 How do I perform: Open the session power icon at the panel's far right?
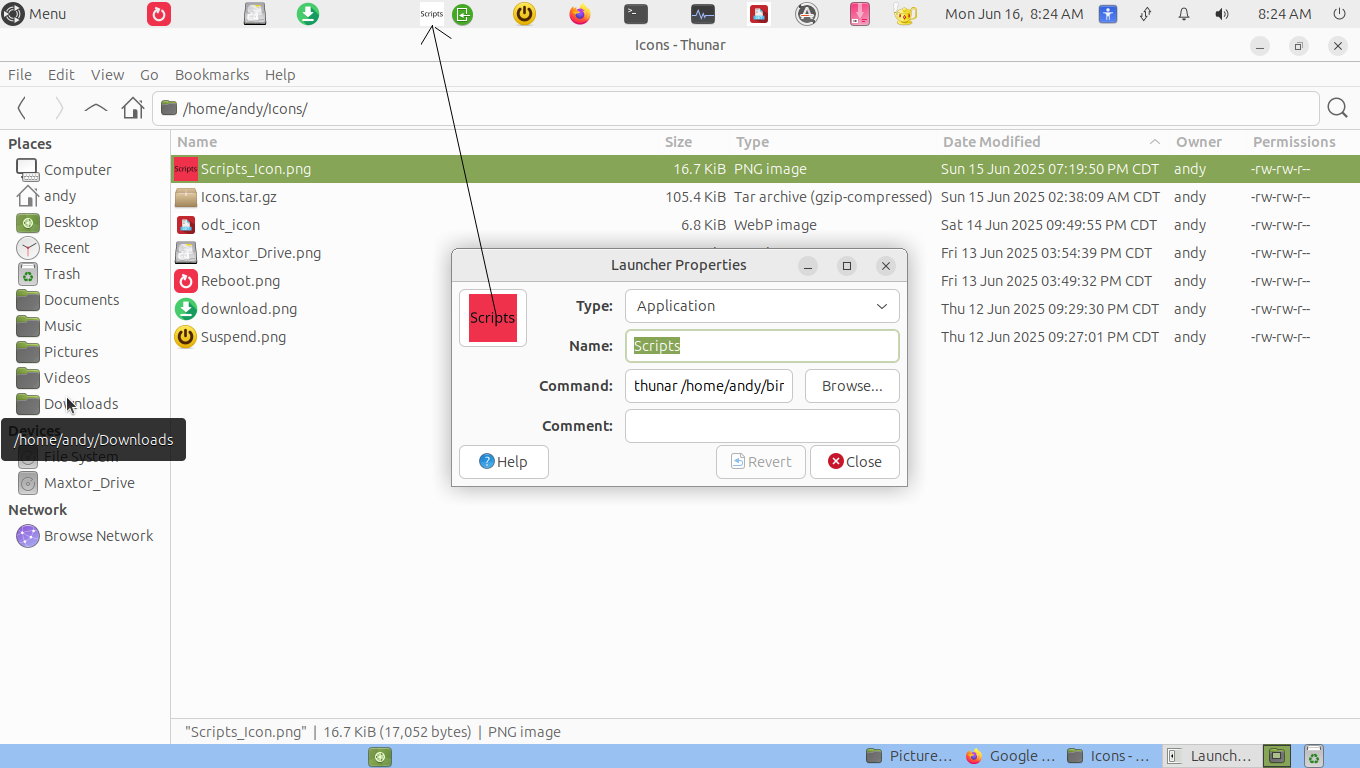click(1340, 14)
